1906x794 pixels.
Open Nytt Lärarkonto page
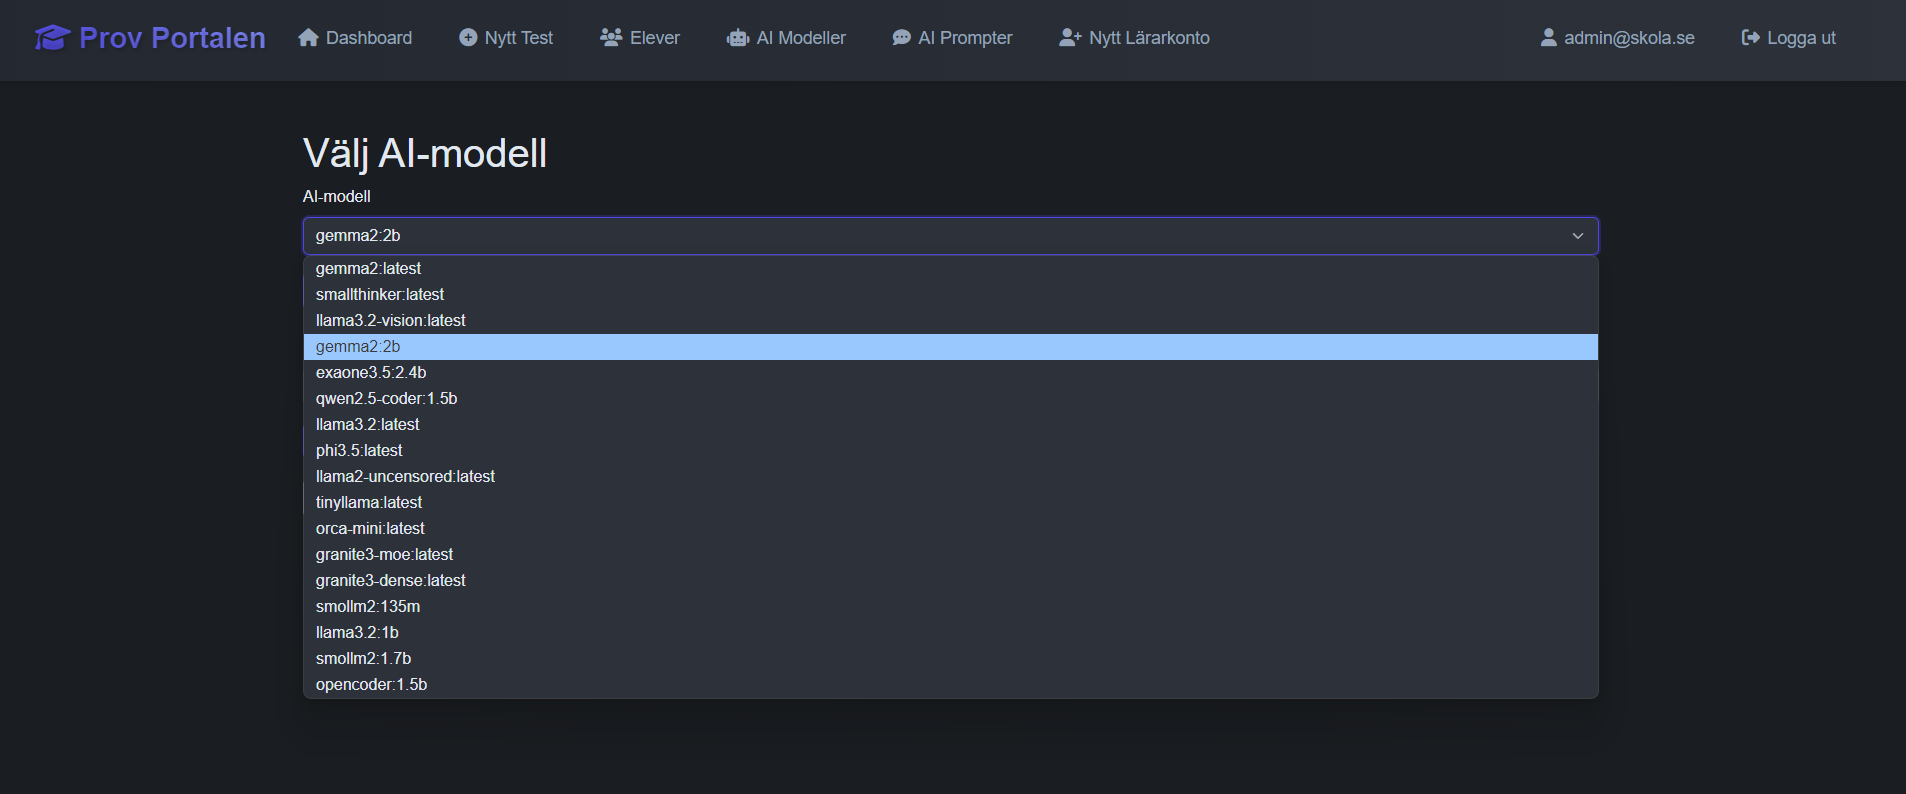point(1134,38)
